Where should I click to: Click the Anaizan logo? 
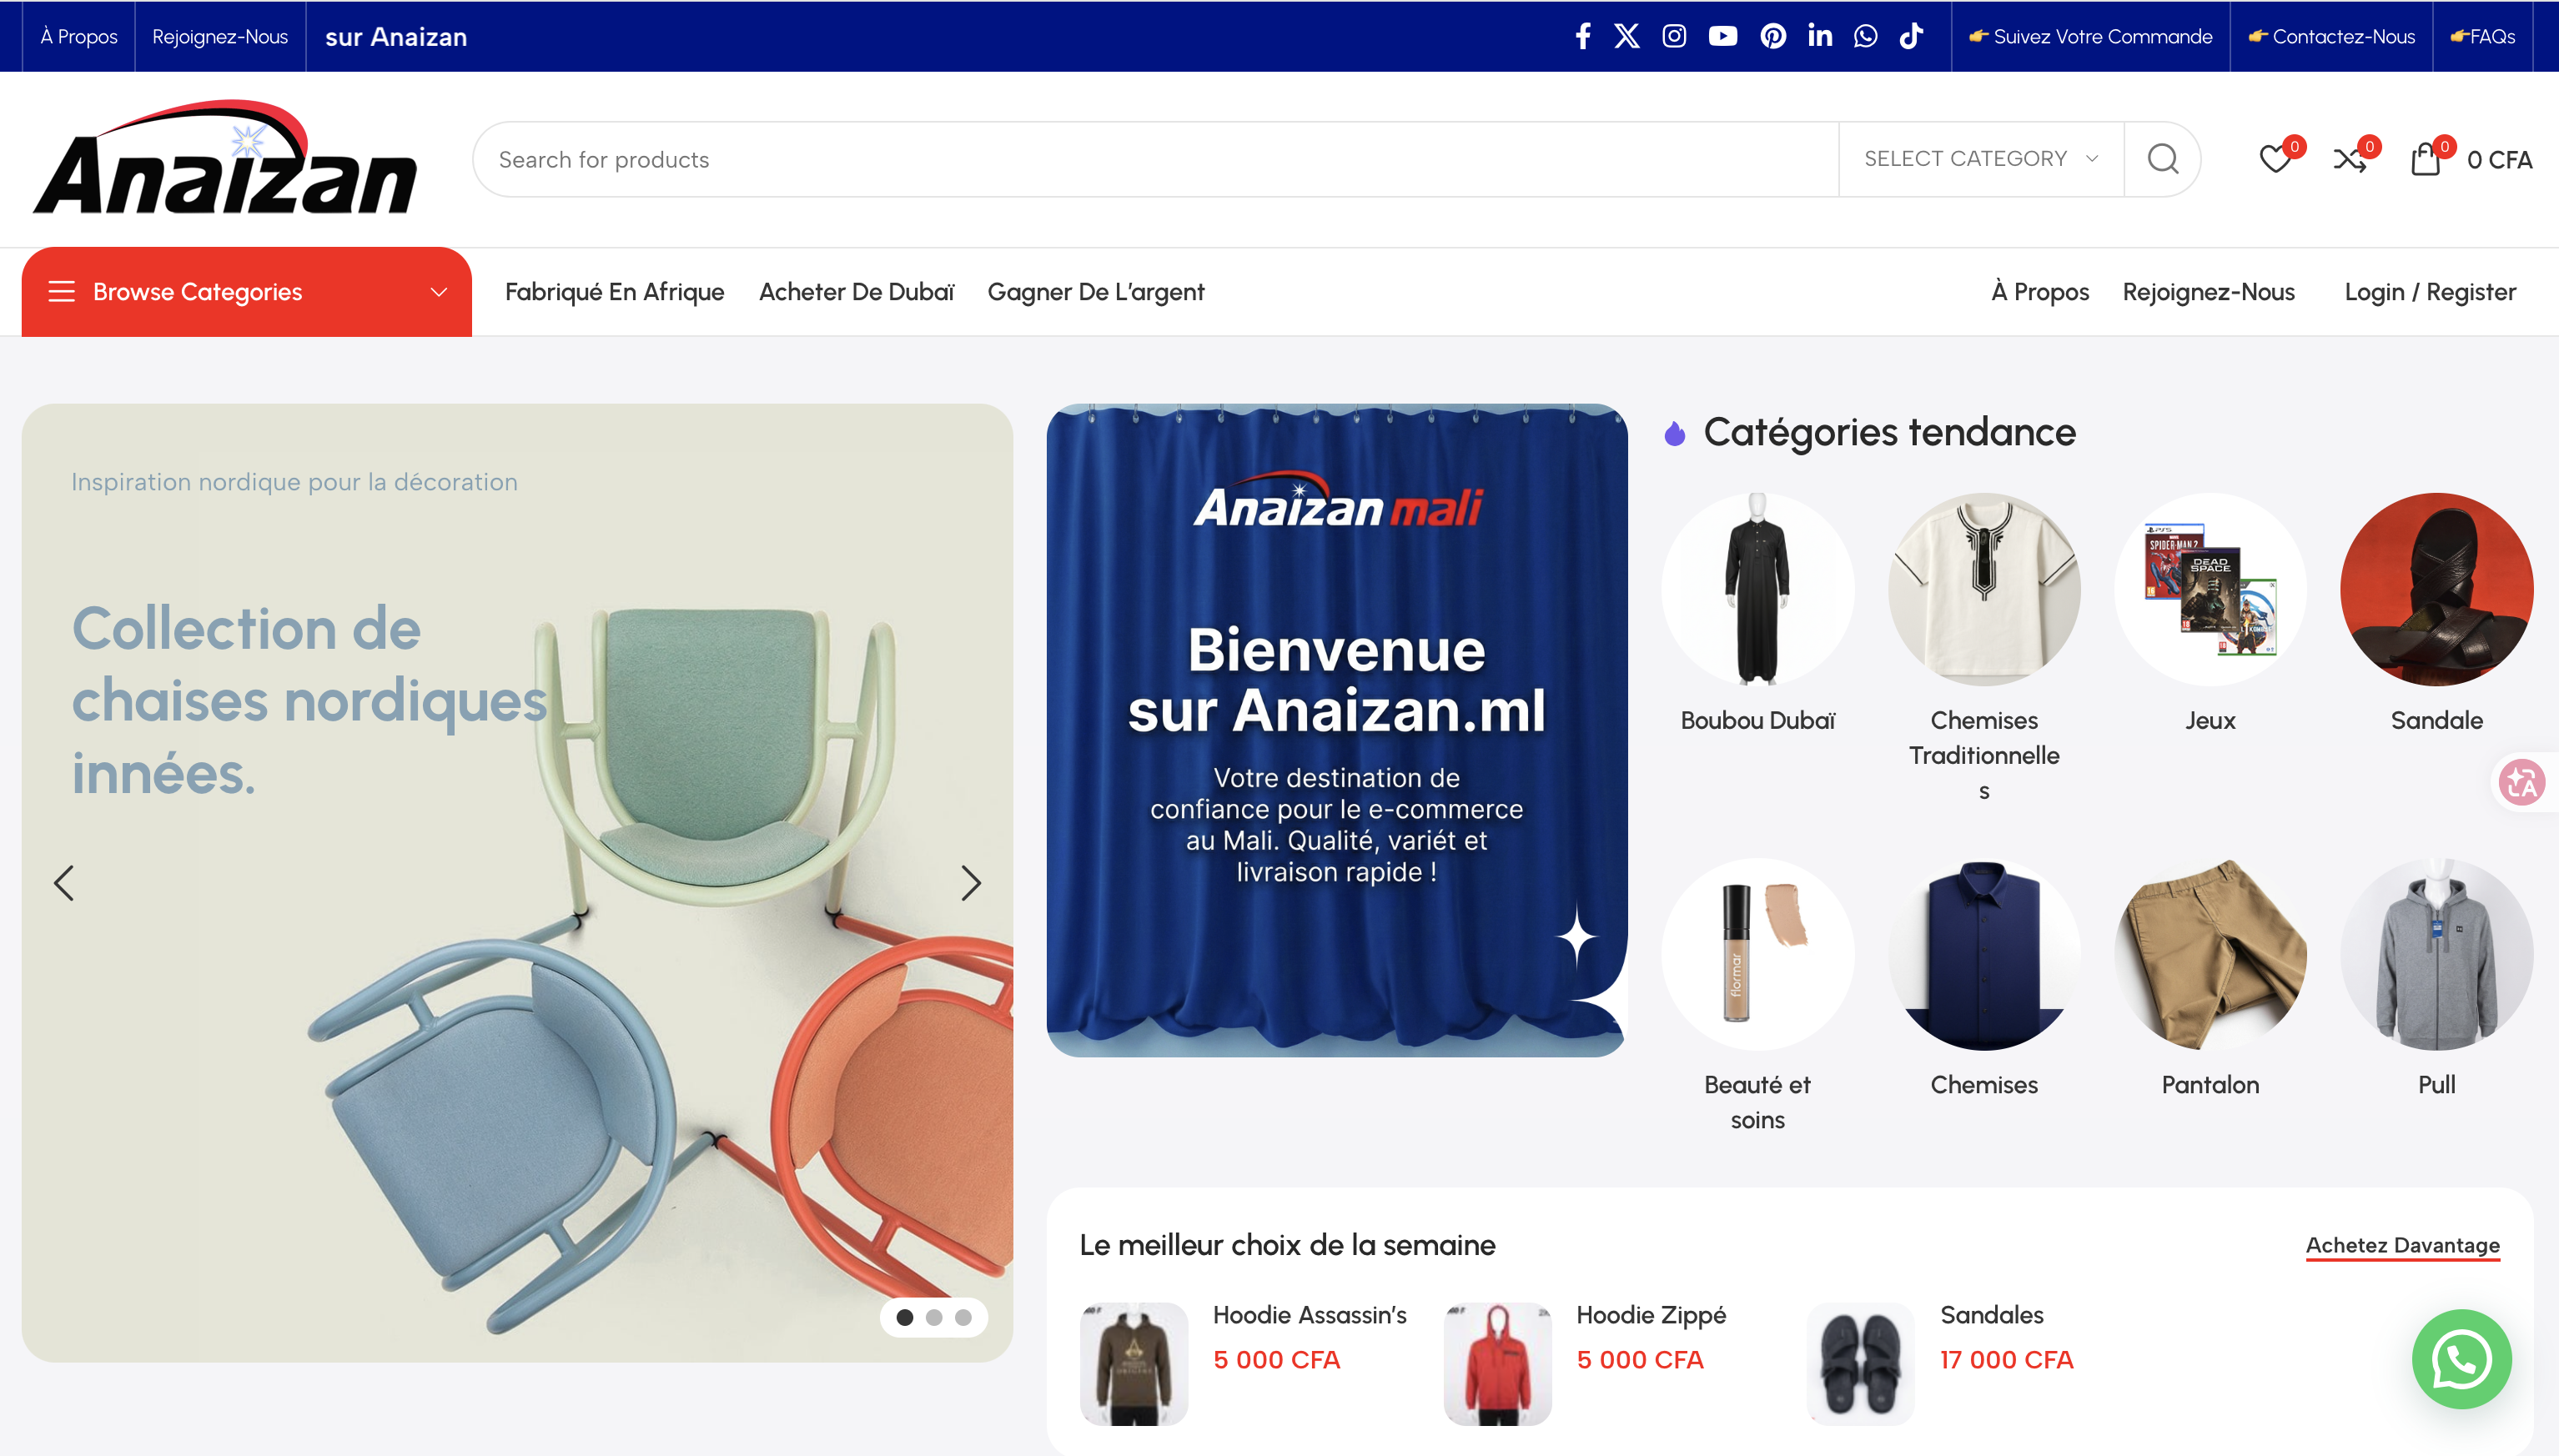(x=225, y=157)
